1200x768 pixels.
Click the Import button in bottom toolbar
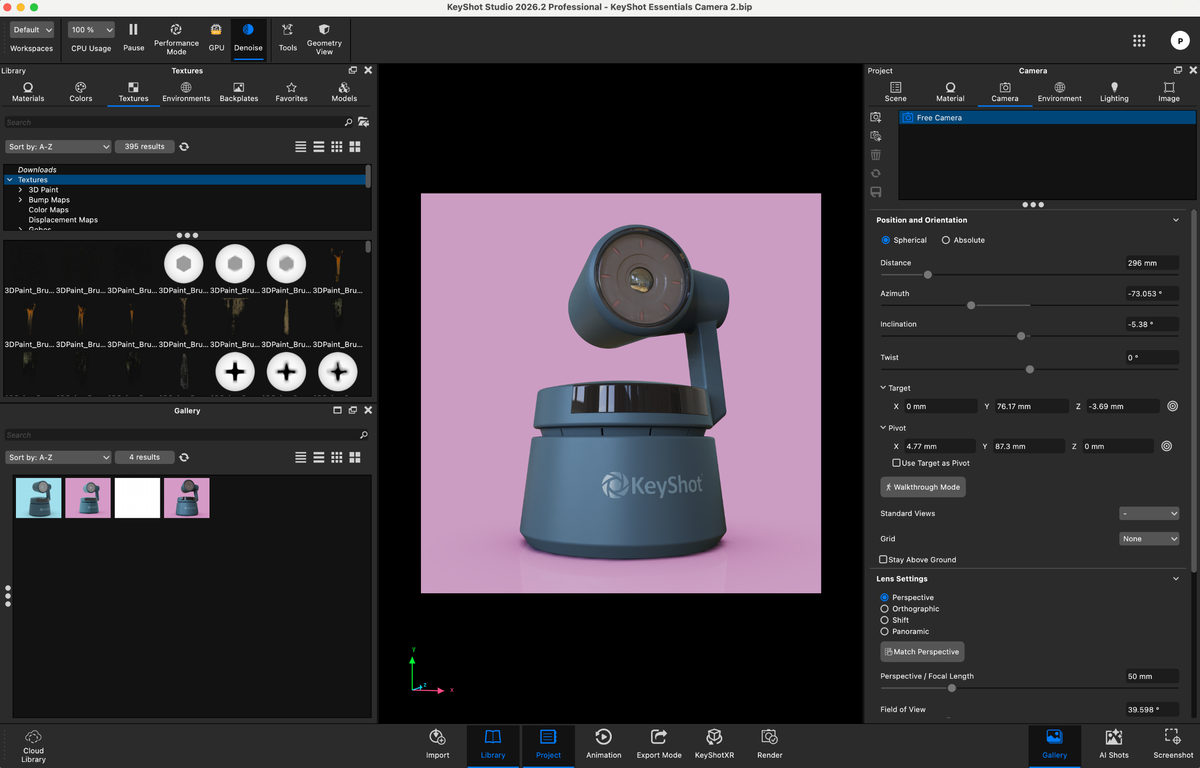[437, 743]
